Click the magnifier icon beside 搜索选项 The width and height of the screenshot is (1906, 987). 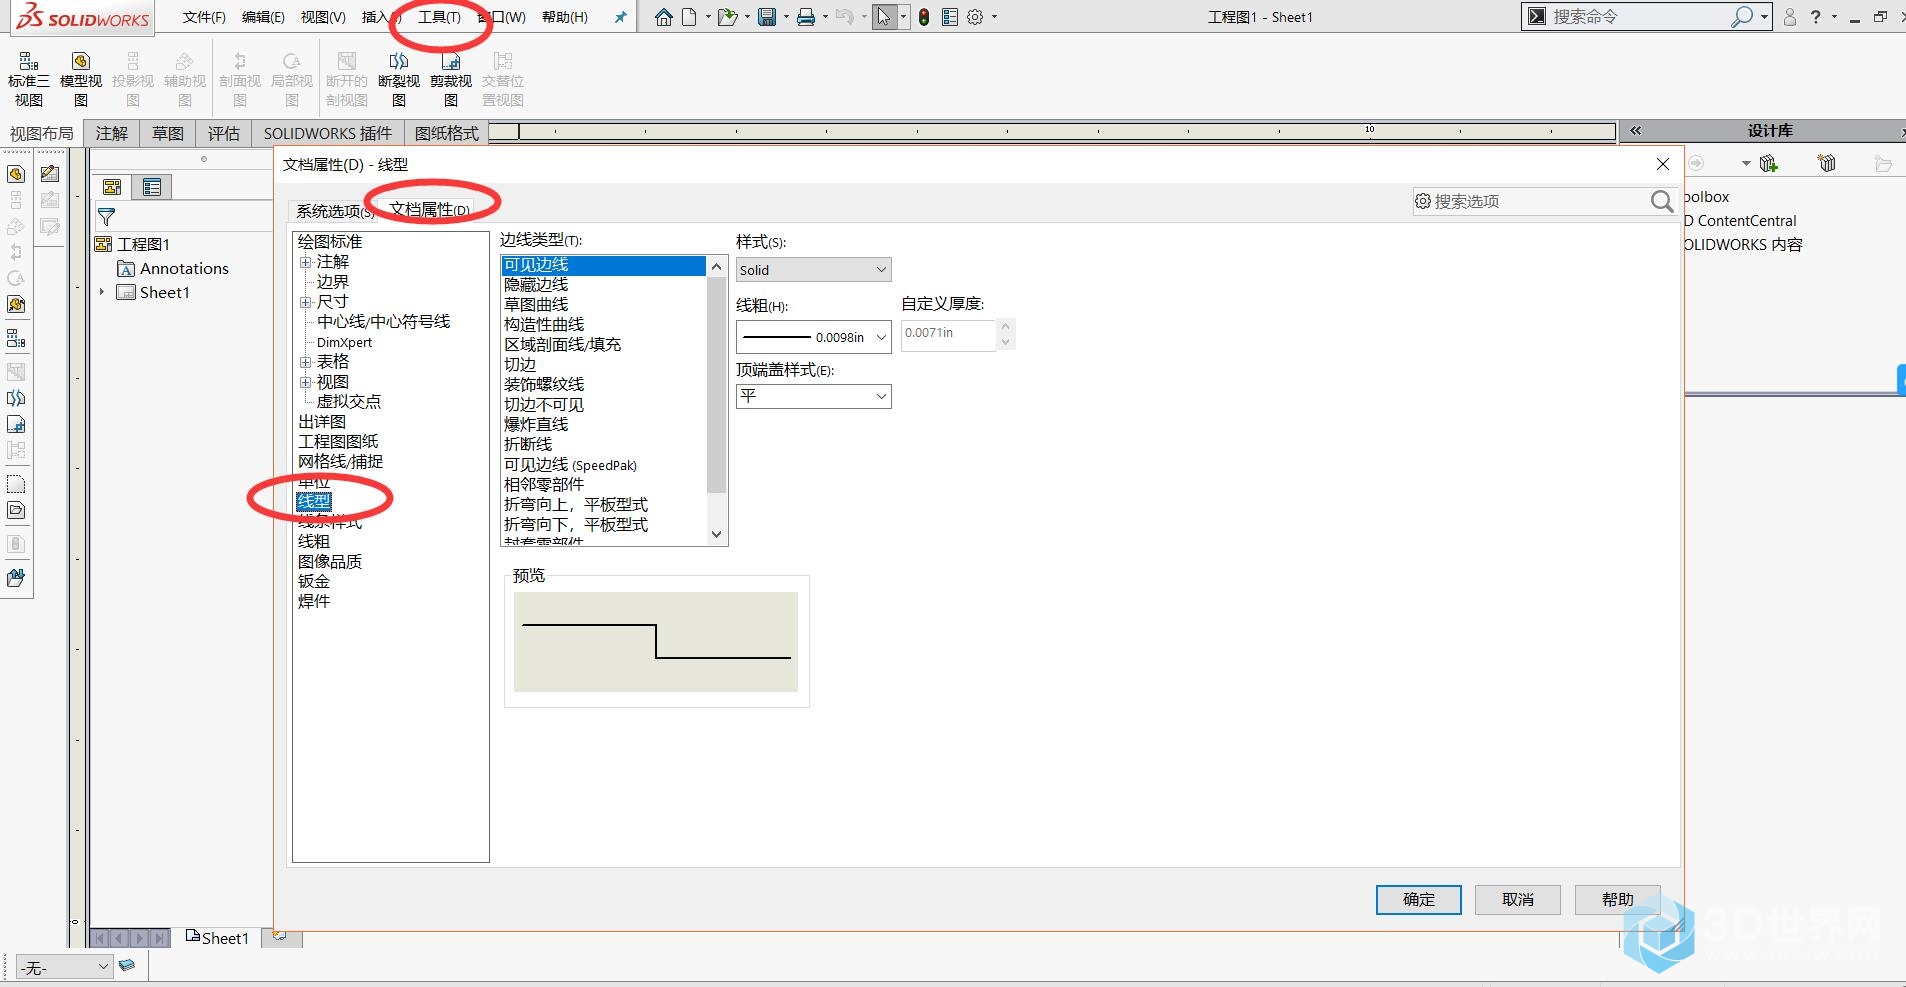point(1662,201)
